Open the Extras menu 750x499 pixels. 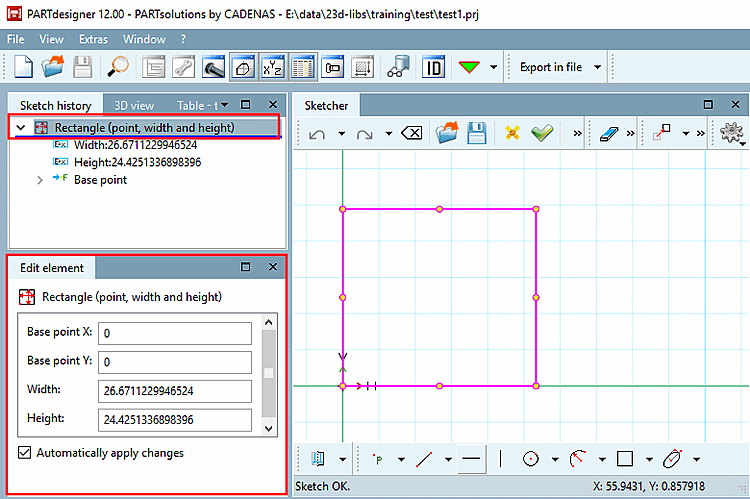pyautogui.click(x=93, y=39)
